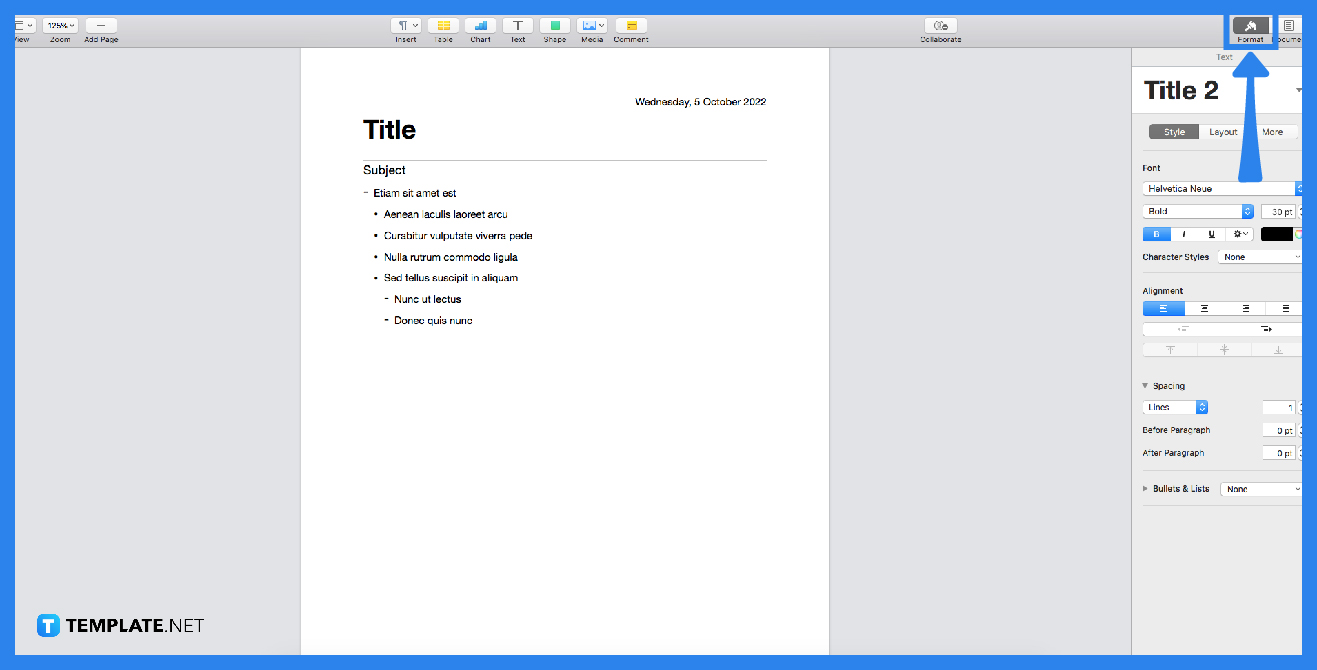Screen dimensions: 1317x670
Task: Open the Document sidebar
Action: pyautogui.click(x=1287, y=27)
